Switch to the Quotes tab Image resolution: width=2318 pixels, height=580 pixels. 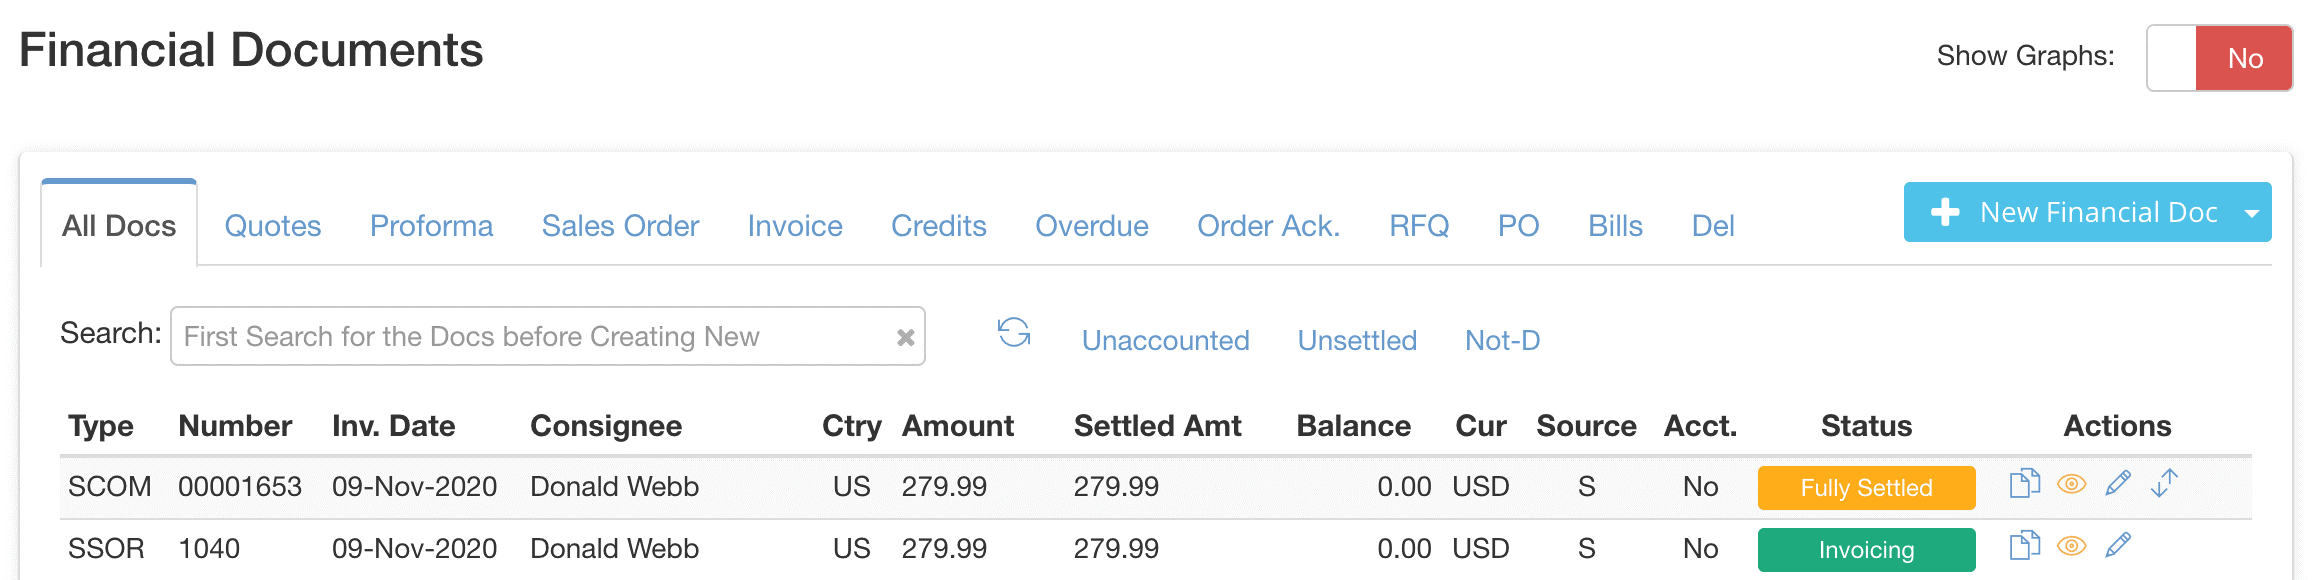tap(273, 226)
